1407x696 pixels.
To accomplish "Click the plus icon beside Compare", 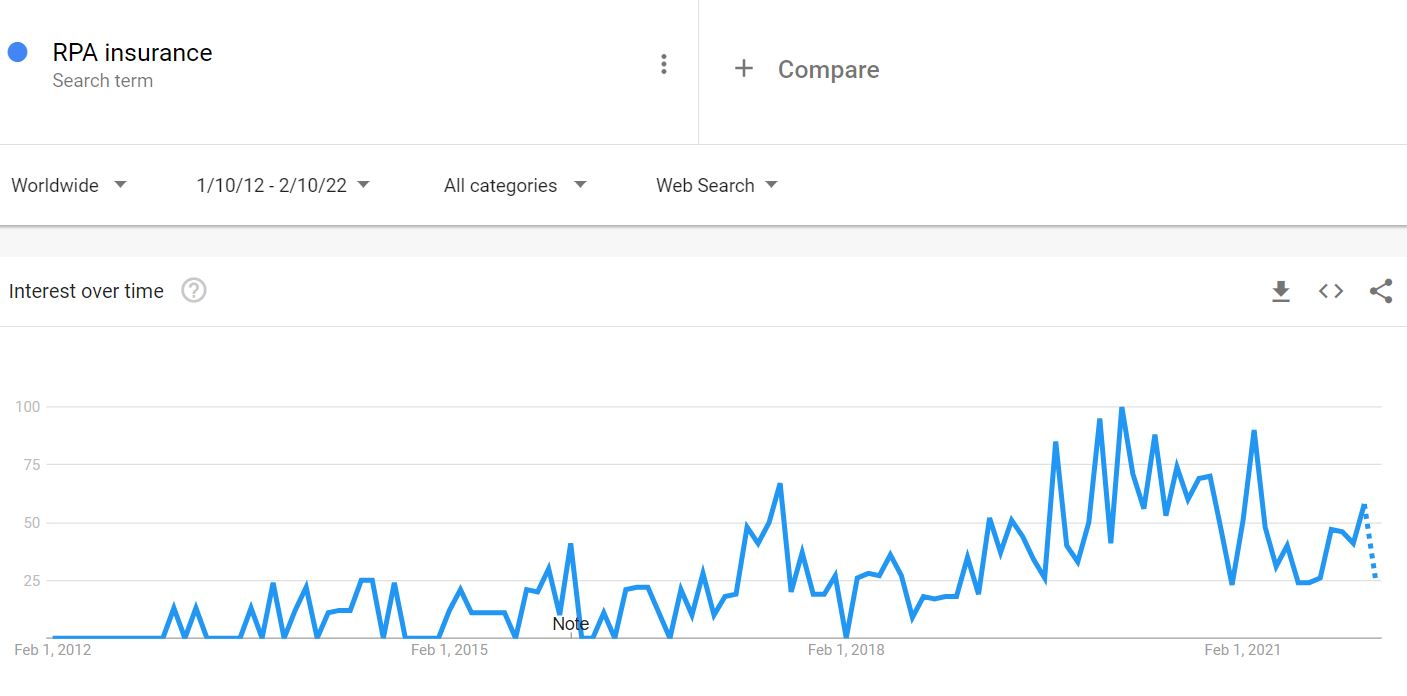I will pos(743,68).
